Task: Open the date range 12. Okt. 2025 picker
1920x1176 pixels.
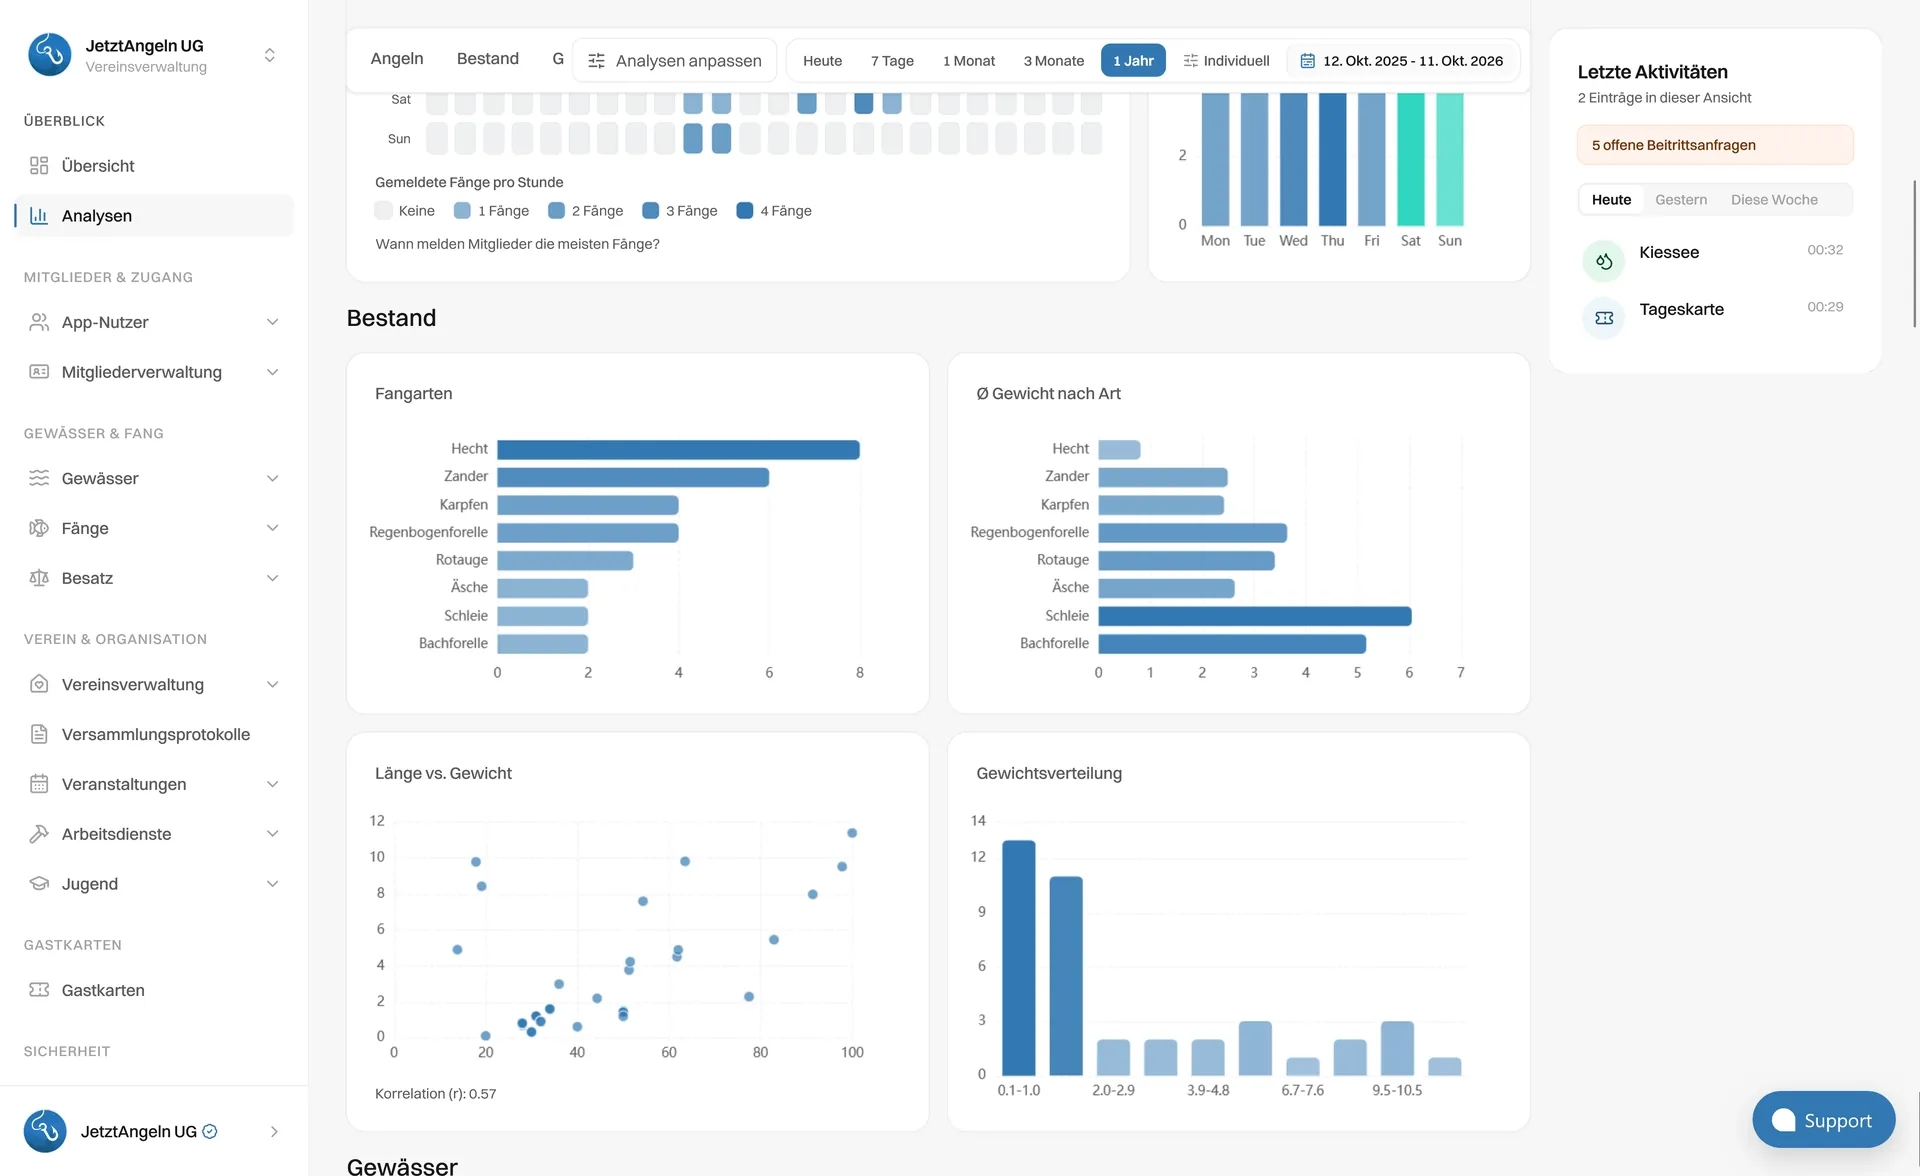Action: [x=1401, y=61]
